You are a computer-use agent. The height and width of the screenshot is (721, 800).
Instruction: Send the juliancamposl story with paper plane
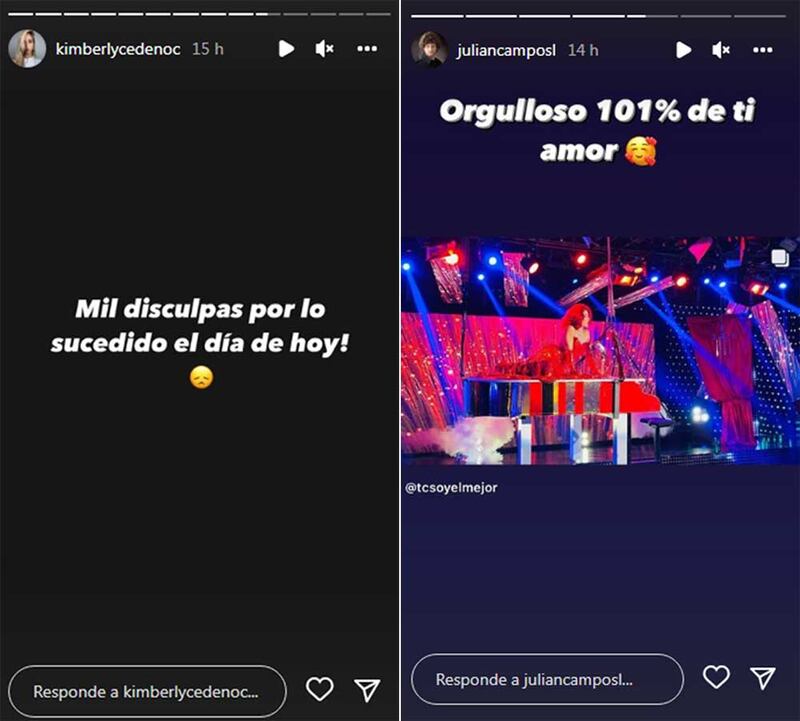763,678
